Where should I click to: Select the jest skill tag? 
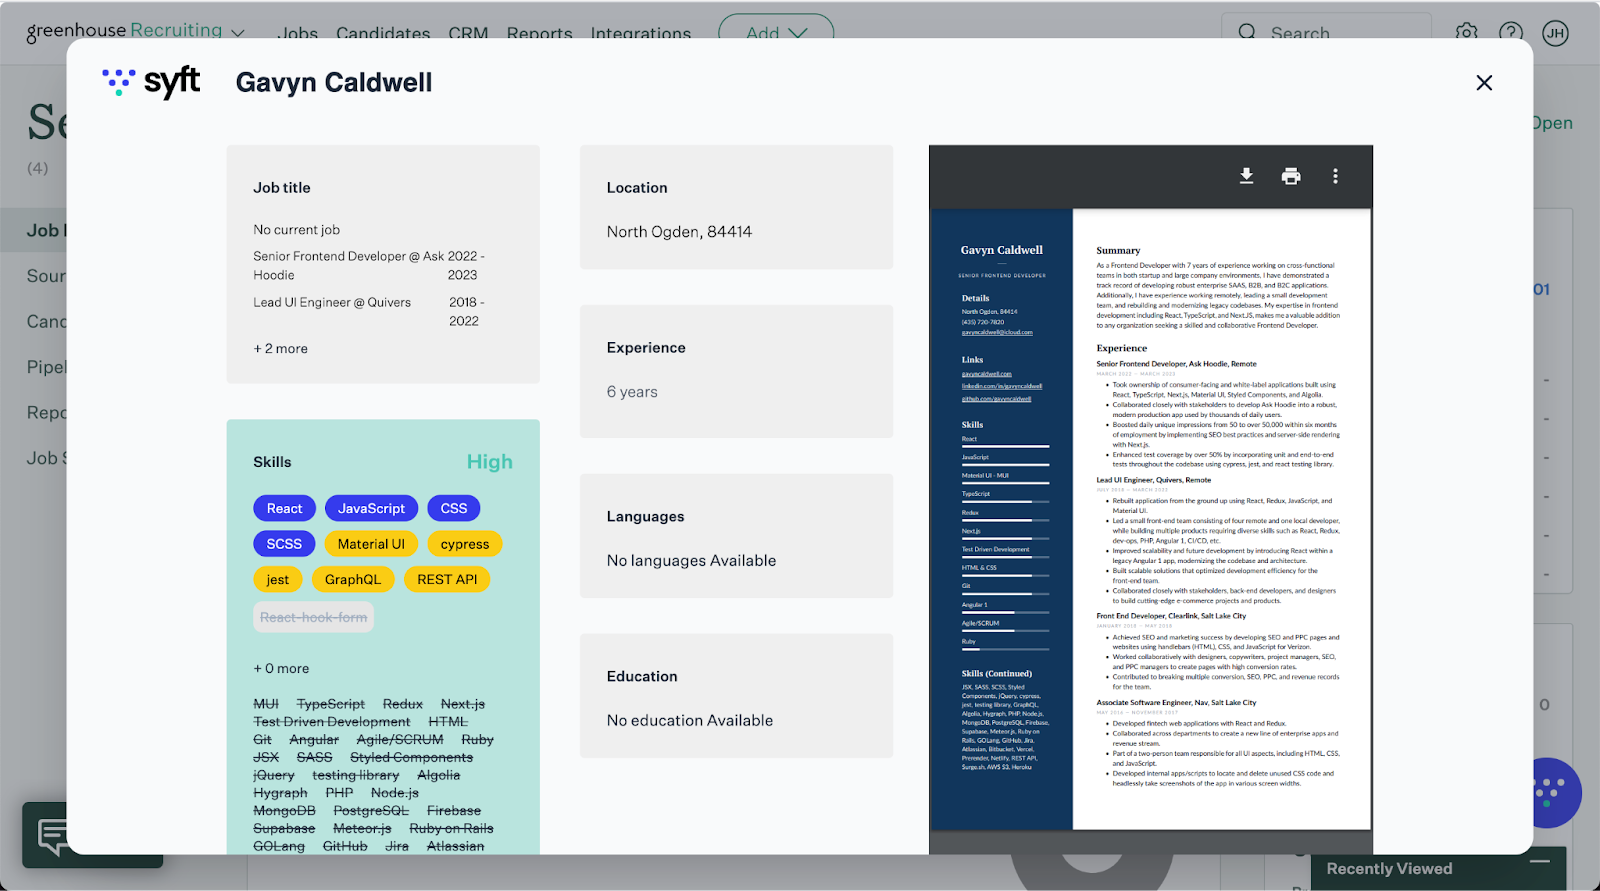(x=278, y=580)
